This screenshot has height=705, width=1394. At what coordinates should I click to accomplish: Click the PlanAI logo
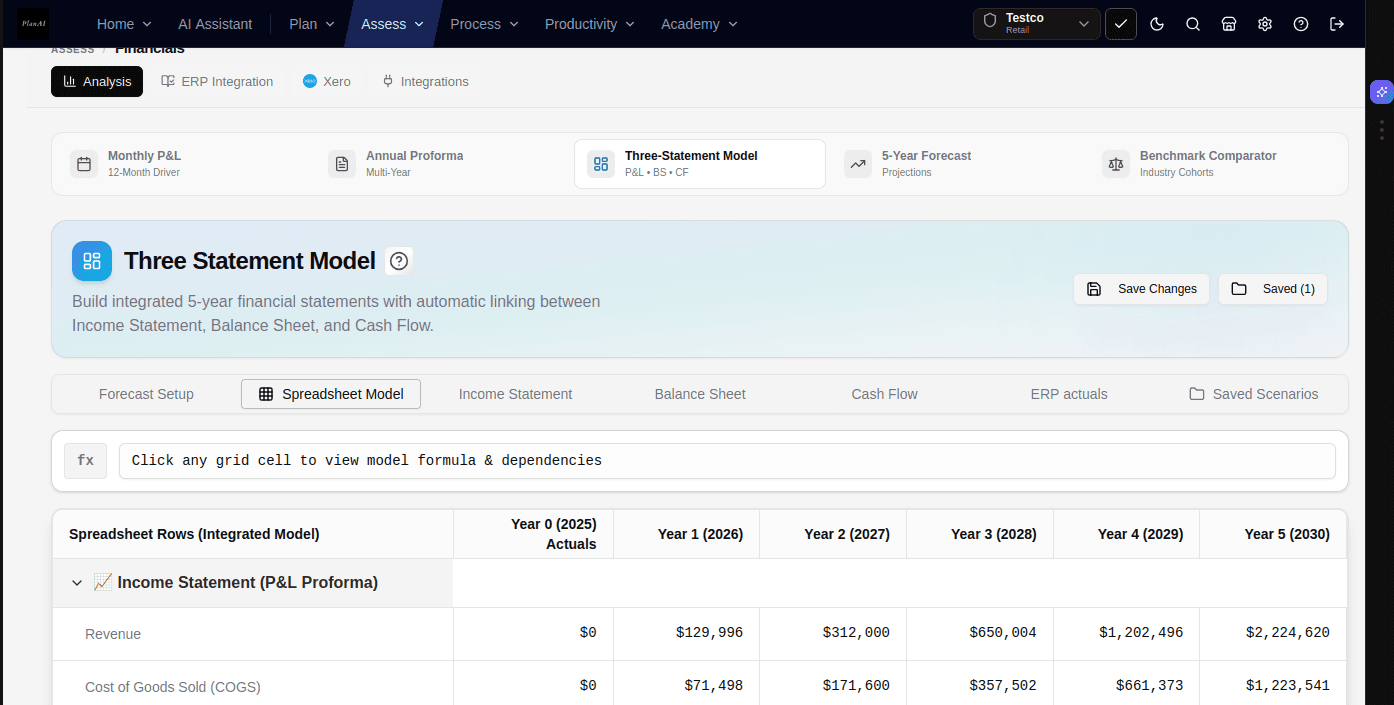point(33,23)
